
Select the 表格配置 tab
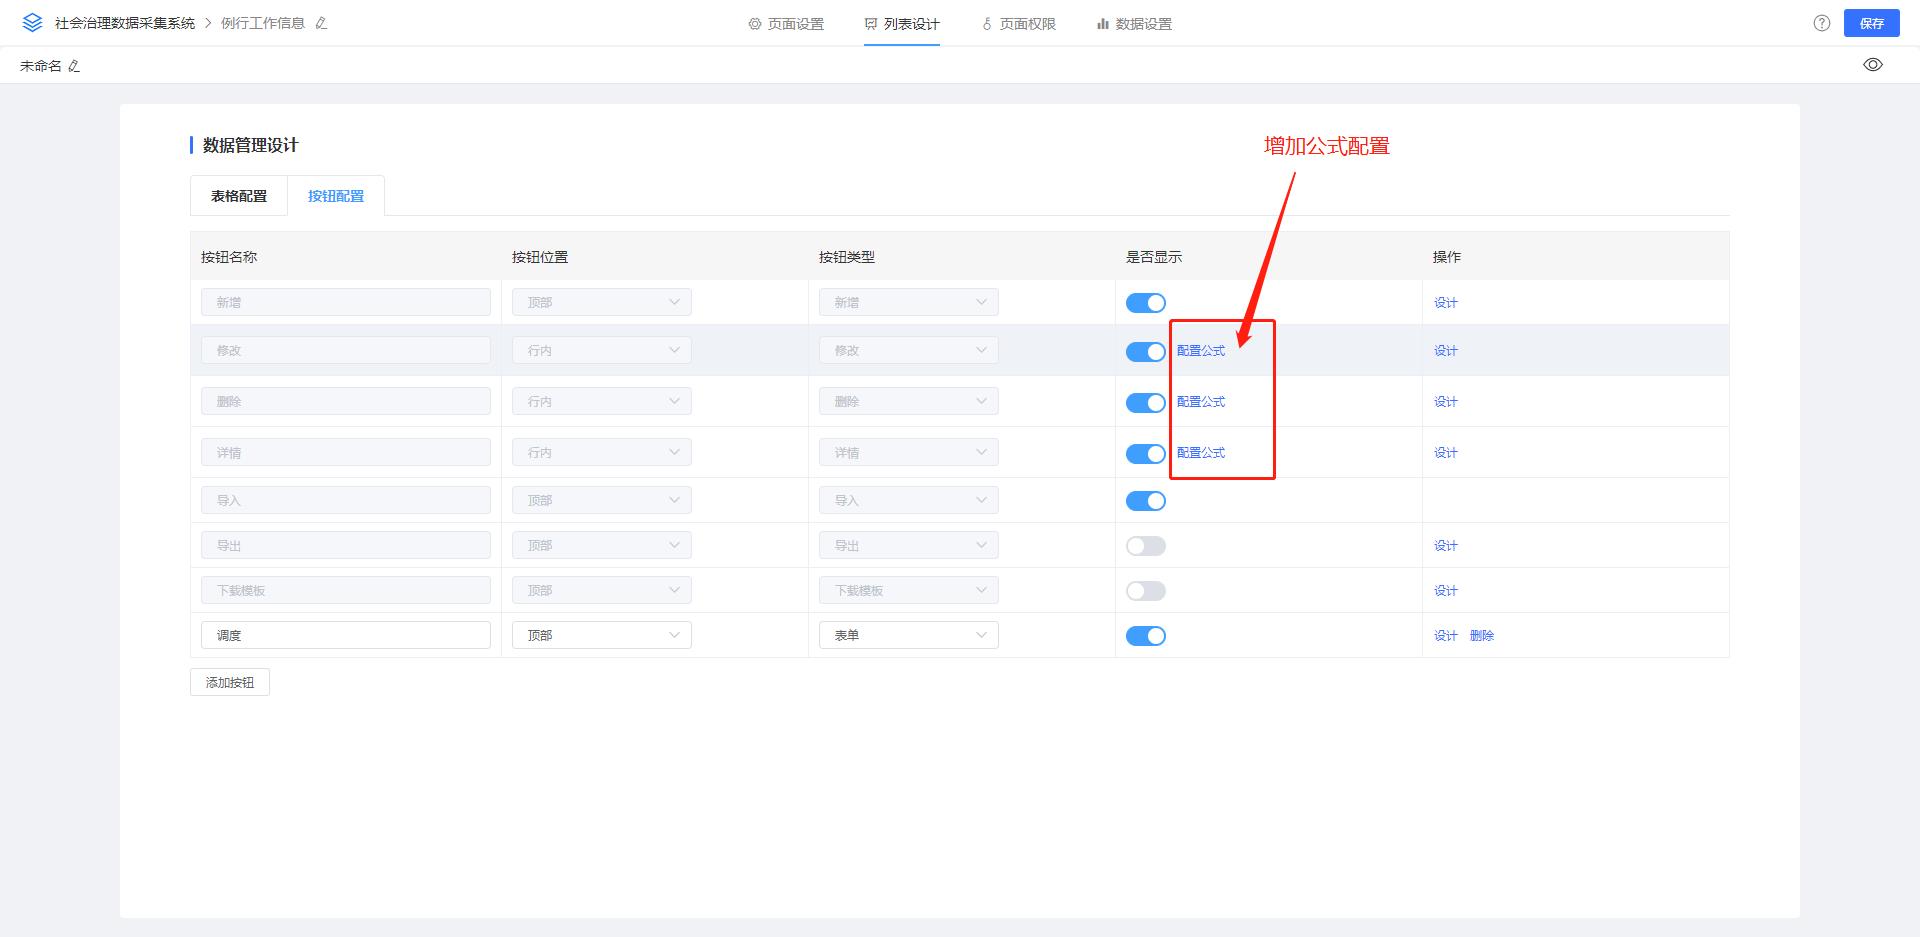[x=239, y=196]
